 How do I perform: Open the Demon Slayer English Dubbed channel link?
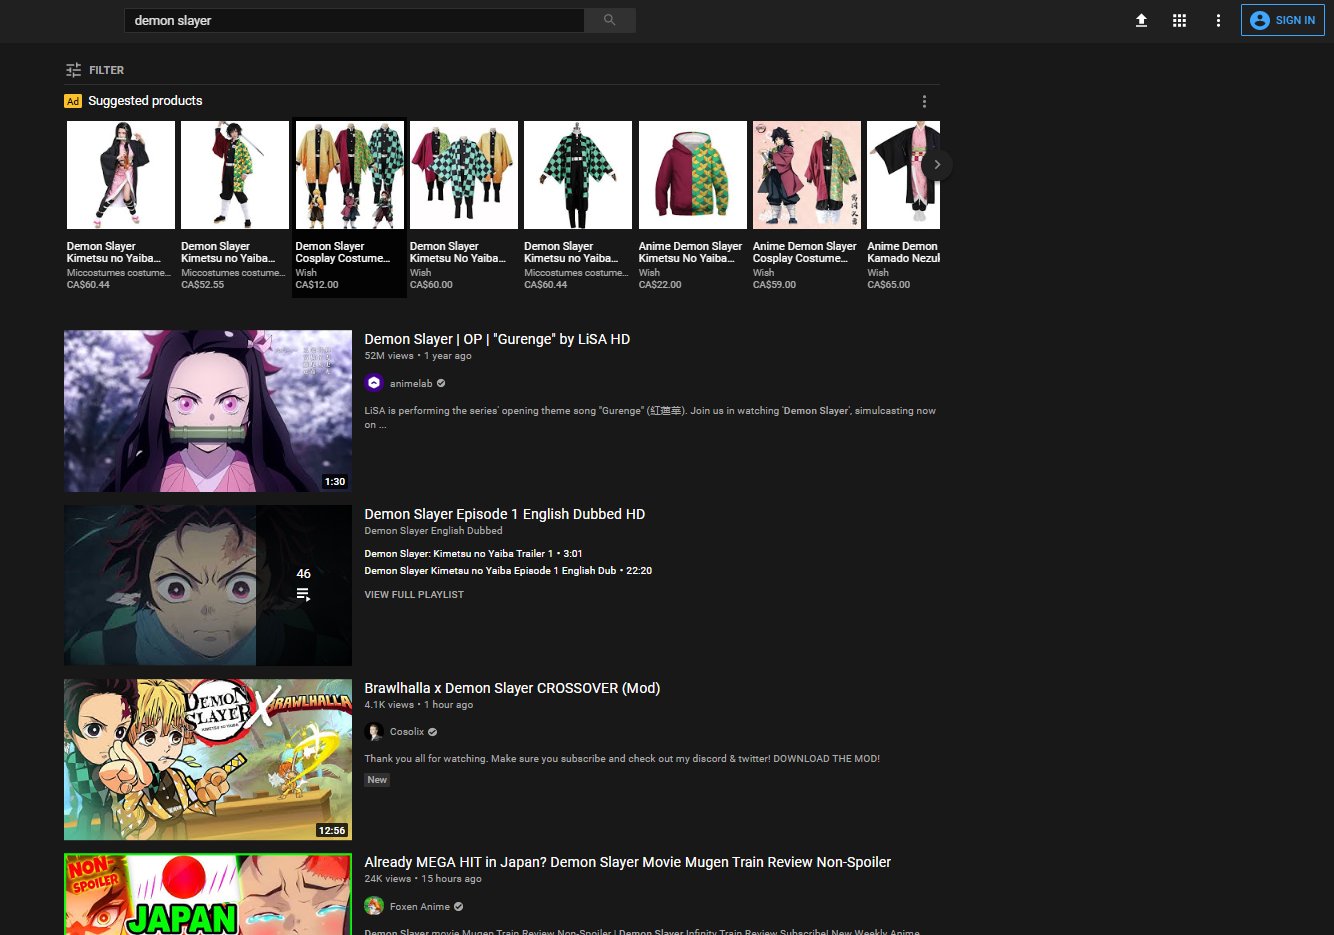click(433, 531)
